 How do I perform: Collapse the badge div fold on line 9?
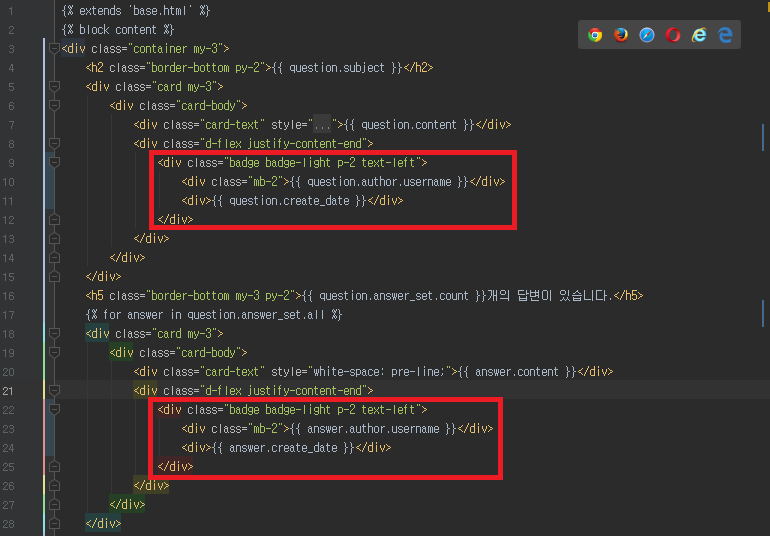[55, 162]
